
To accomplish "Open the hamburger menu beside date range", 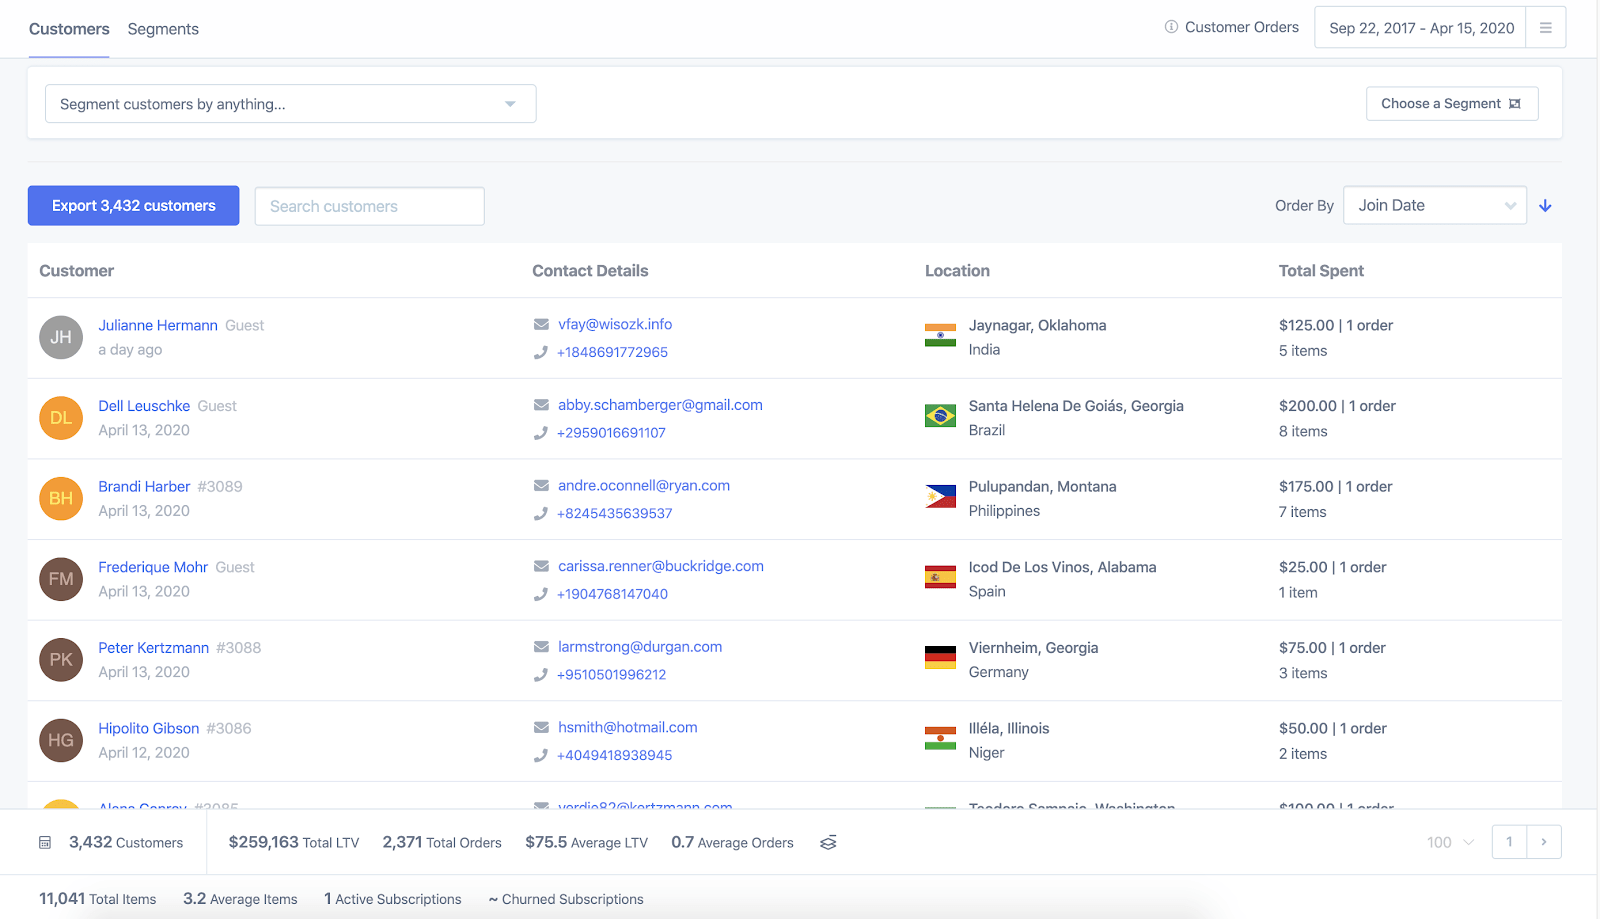I will click(x=1545, y=28).
